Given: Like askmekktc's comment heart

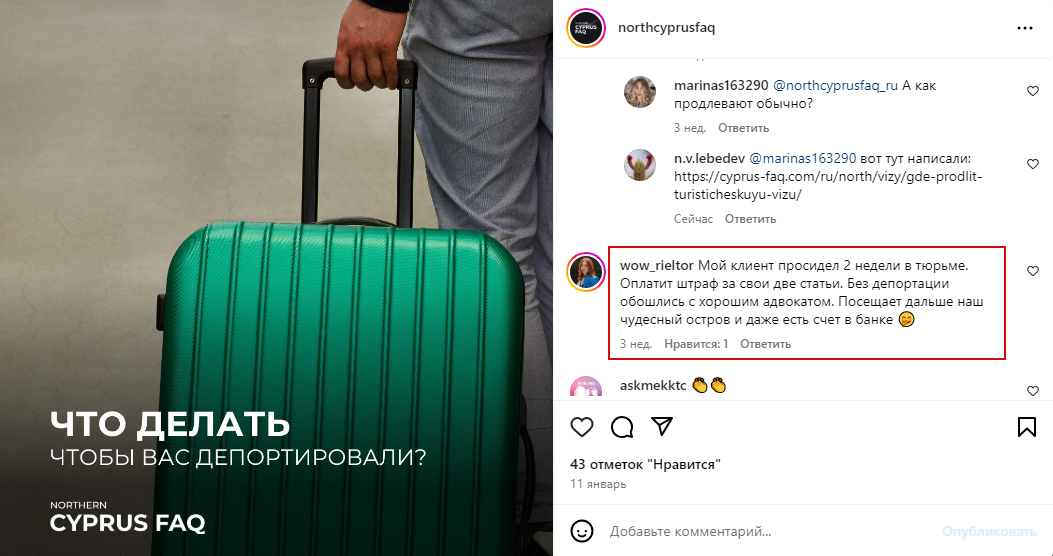Looking at the screenshot, I should point(1033,391).
